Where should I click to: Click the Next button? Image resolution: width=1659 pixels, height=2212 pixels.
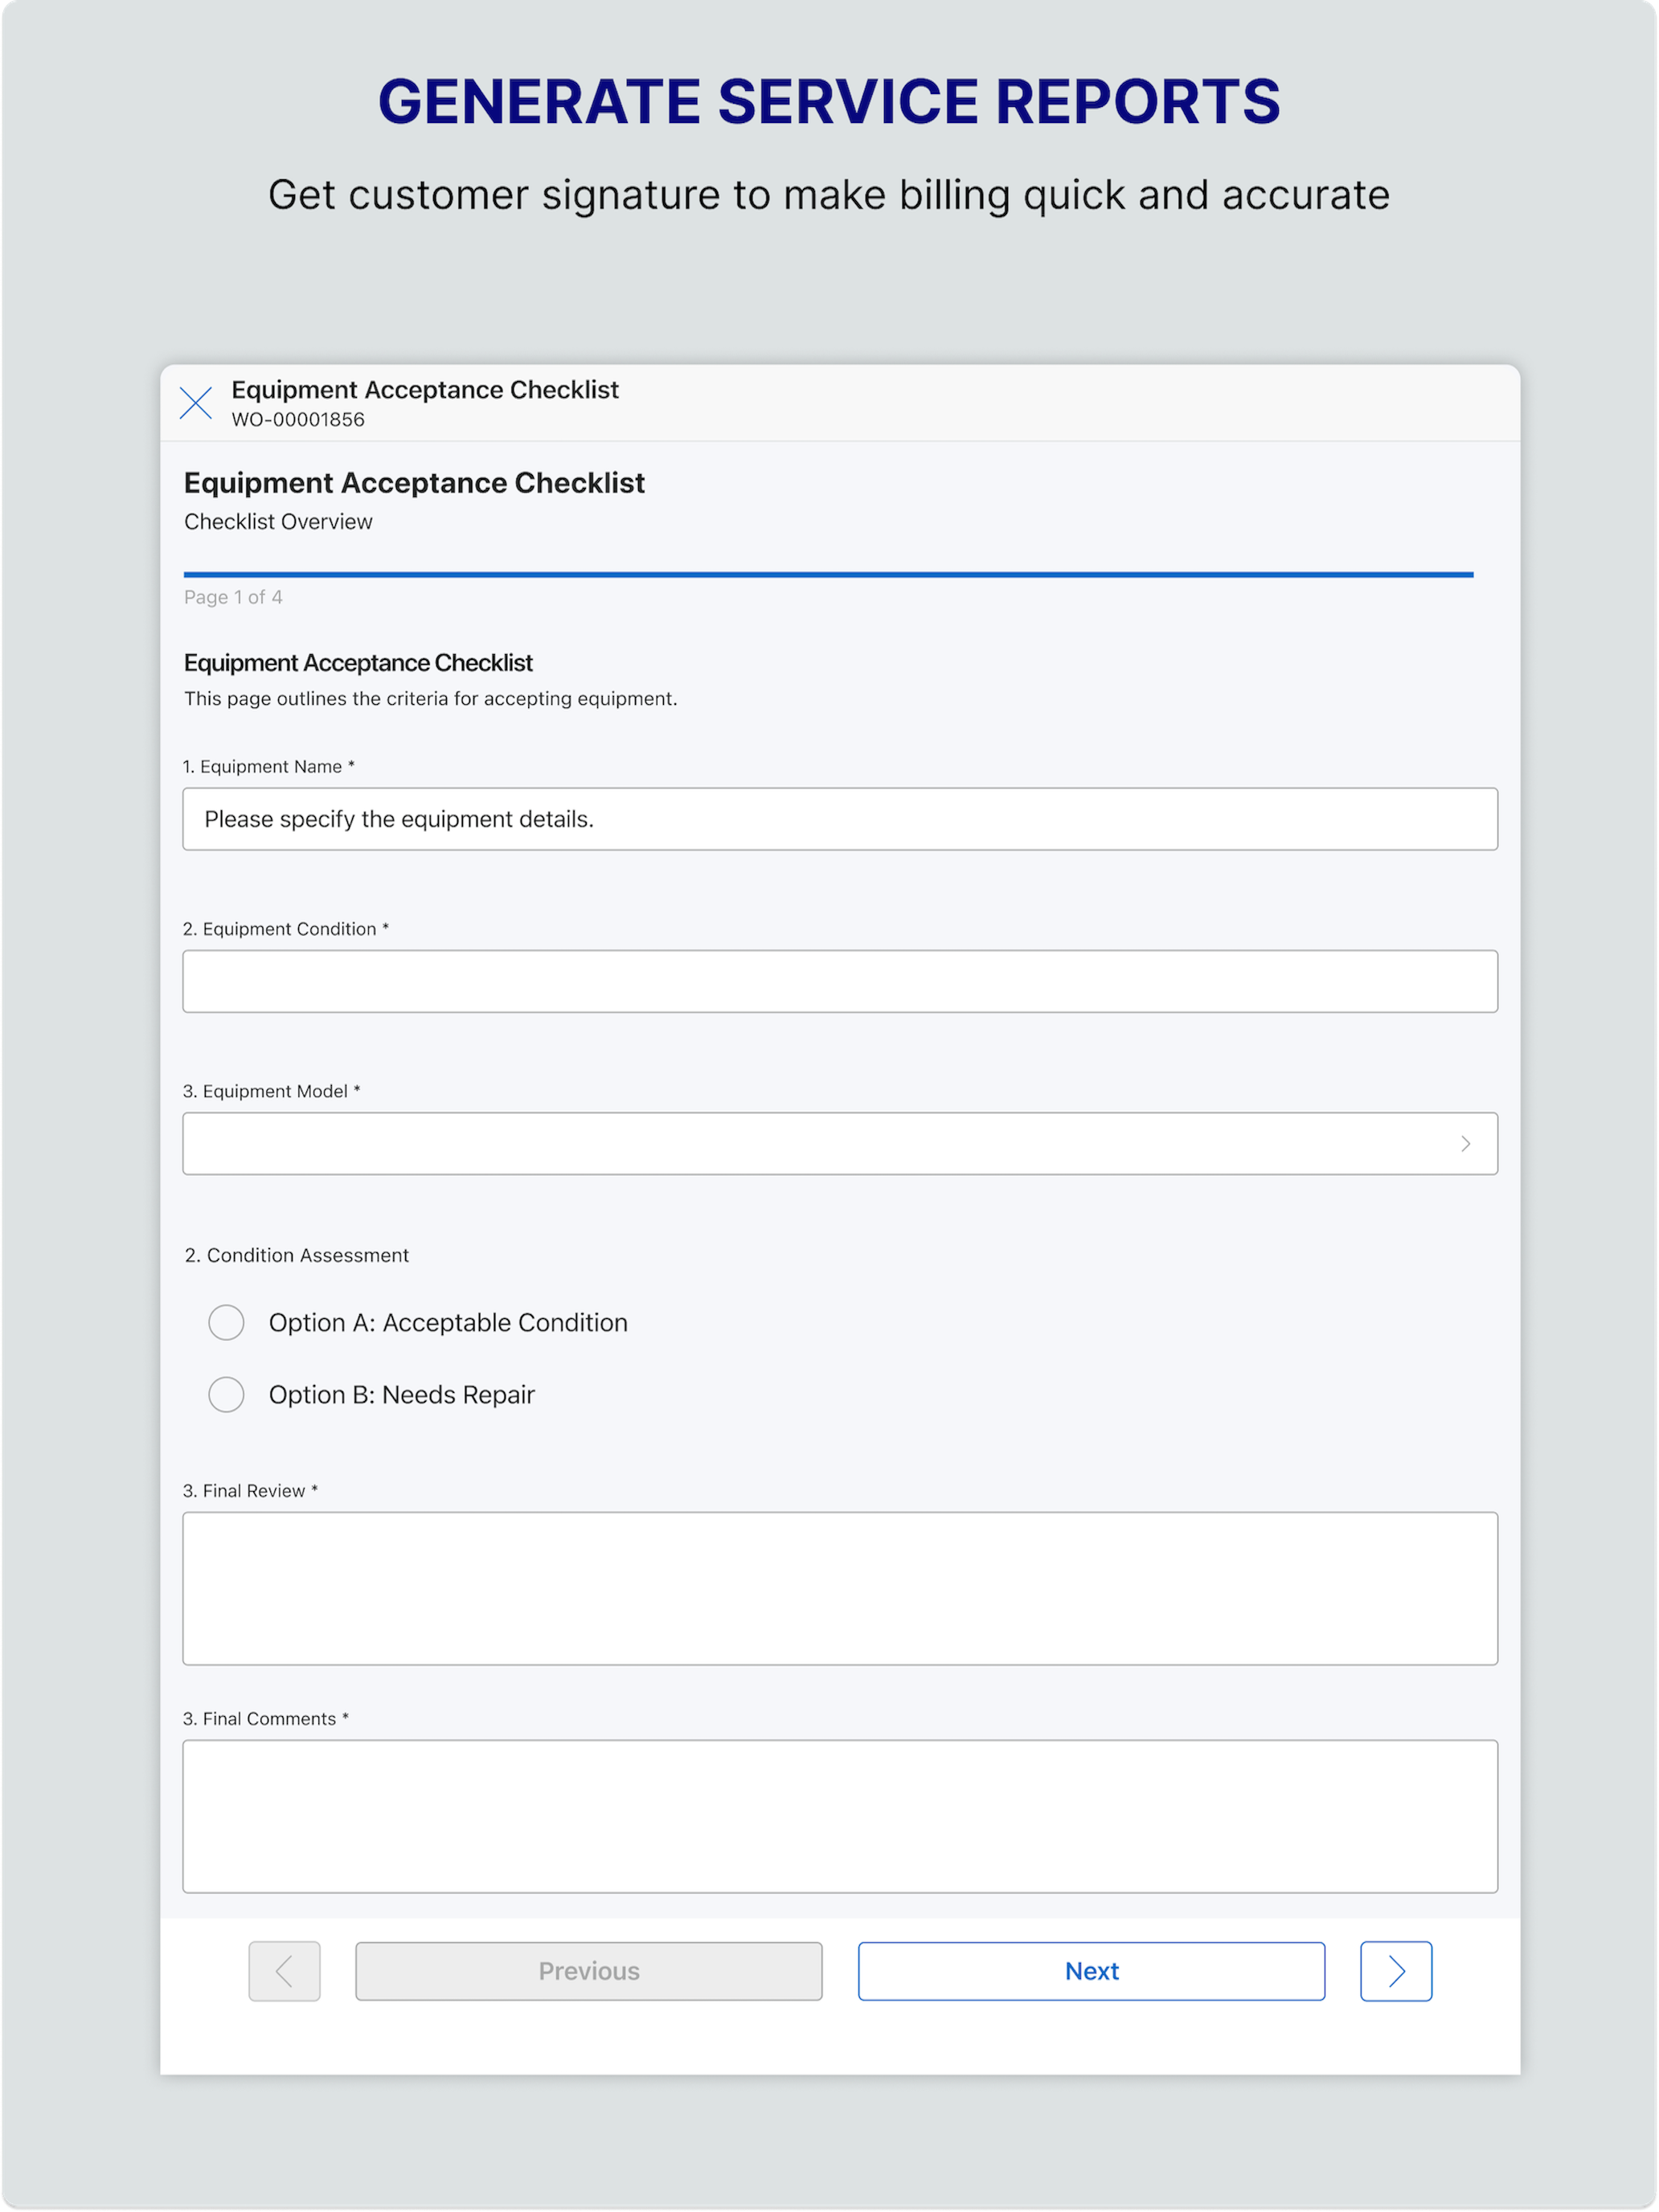1091,1971
